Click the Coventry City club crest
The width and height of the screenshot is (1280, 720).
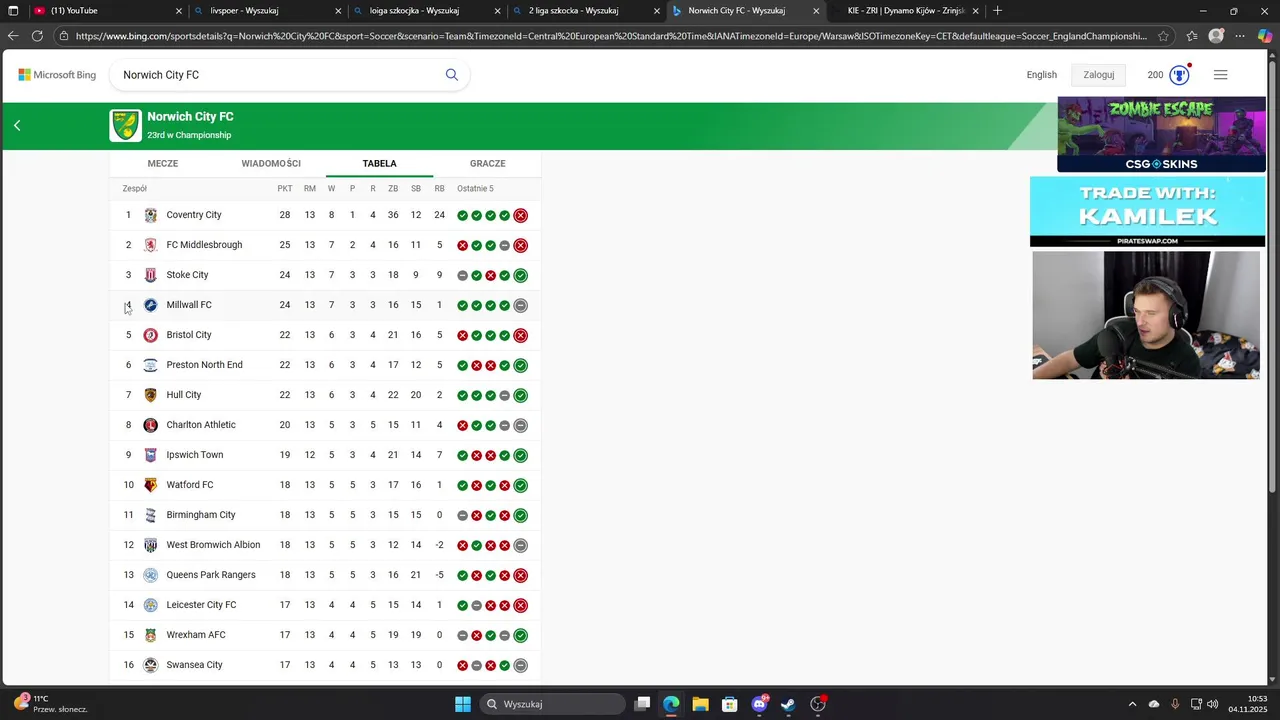point(151,215)
